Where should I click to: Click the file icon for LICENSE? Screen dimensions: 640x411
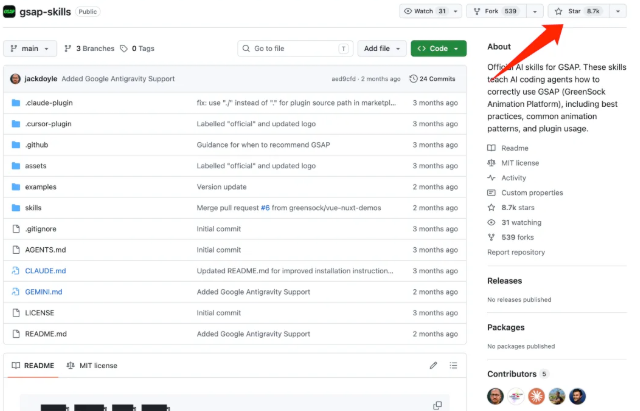point(16,313)
